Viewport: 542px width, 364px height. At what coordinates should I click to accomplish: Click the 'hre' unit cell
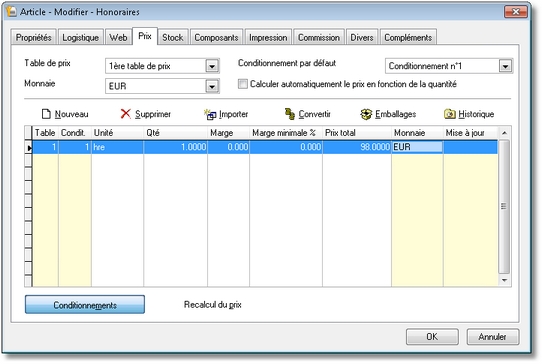tap(117, 147)
